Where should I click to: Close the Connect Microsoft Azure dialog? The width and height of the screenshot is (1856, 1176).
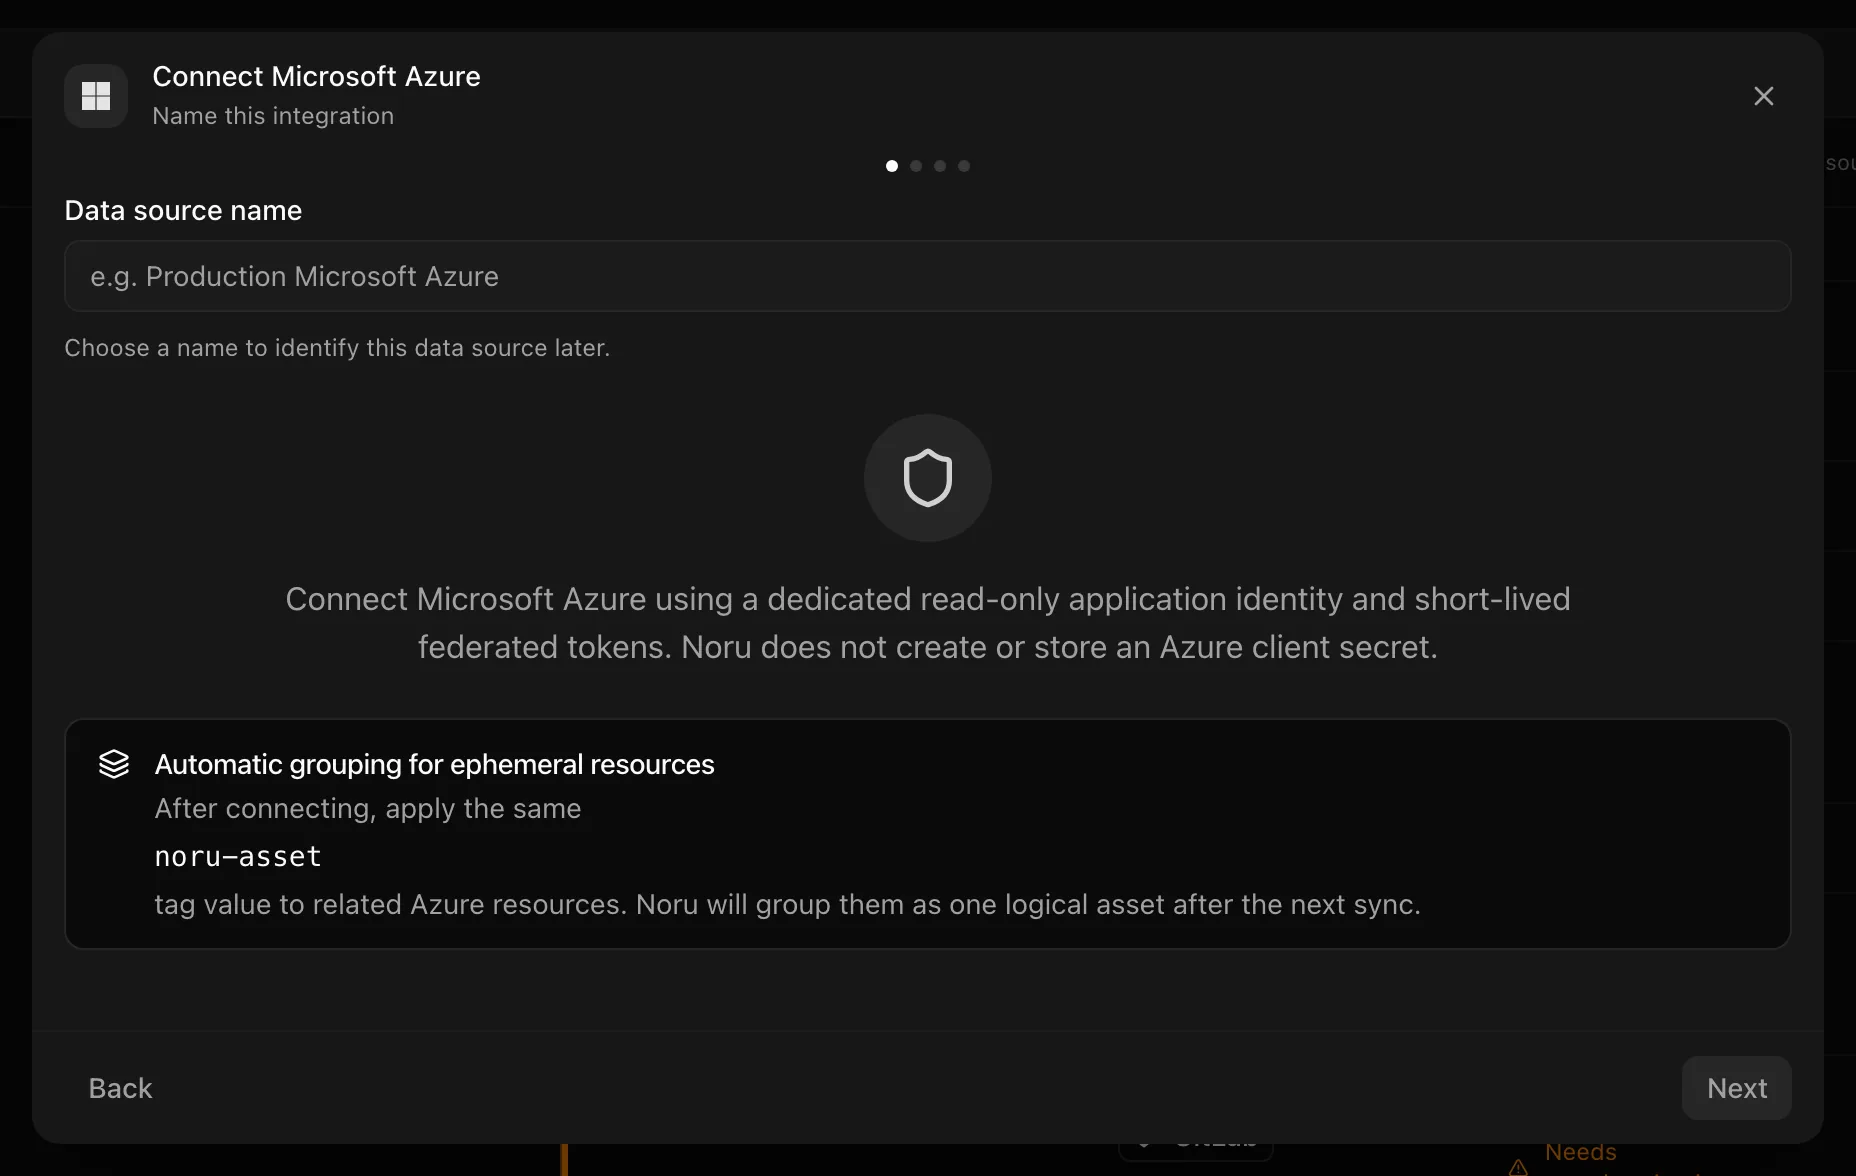click(1764, 96)
